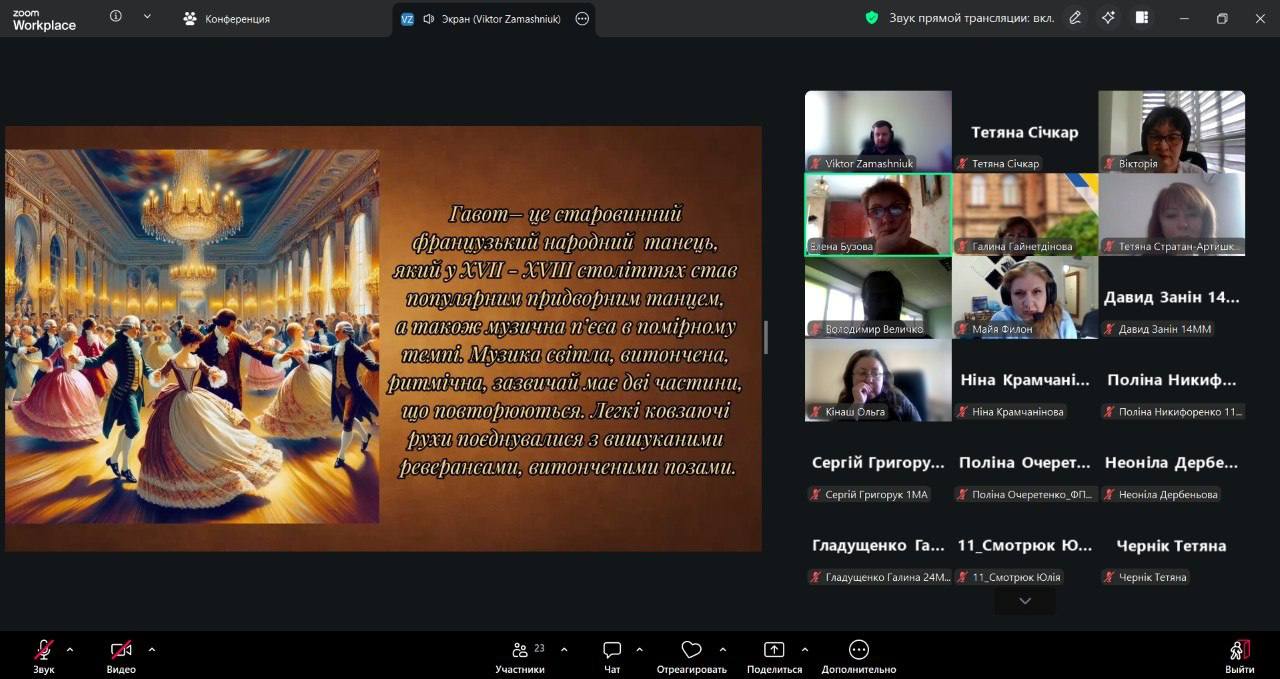Select the Экран (Viktor Zamashniuk) tab
The image size is (1280, 679).
491,19
